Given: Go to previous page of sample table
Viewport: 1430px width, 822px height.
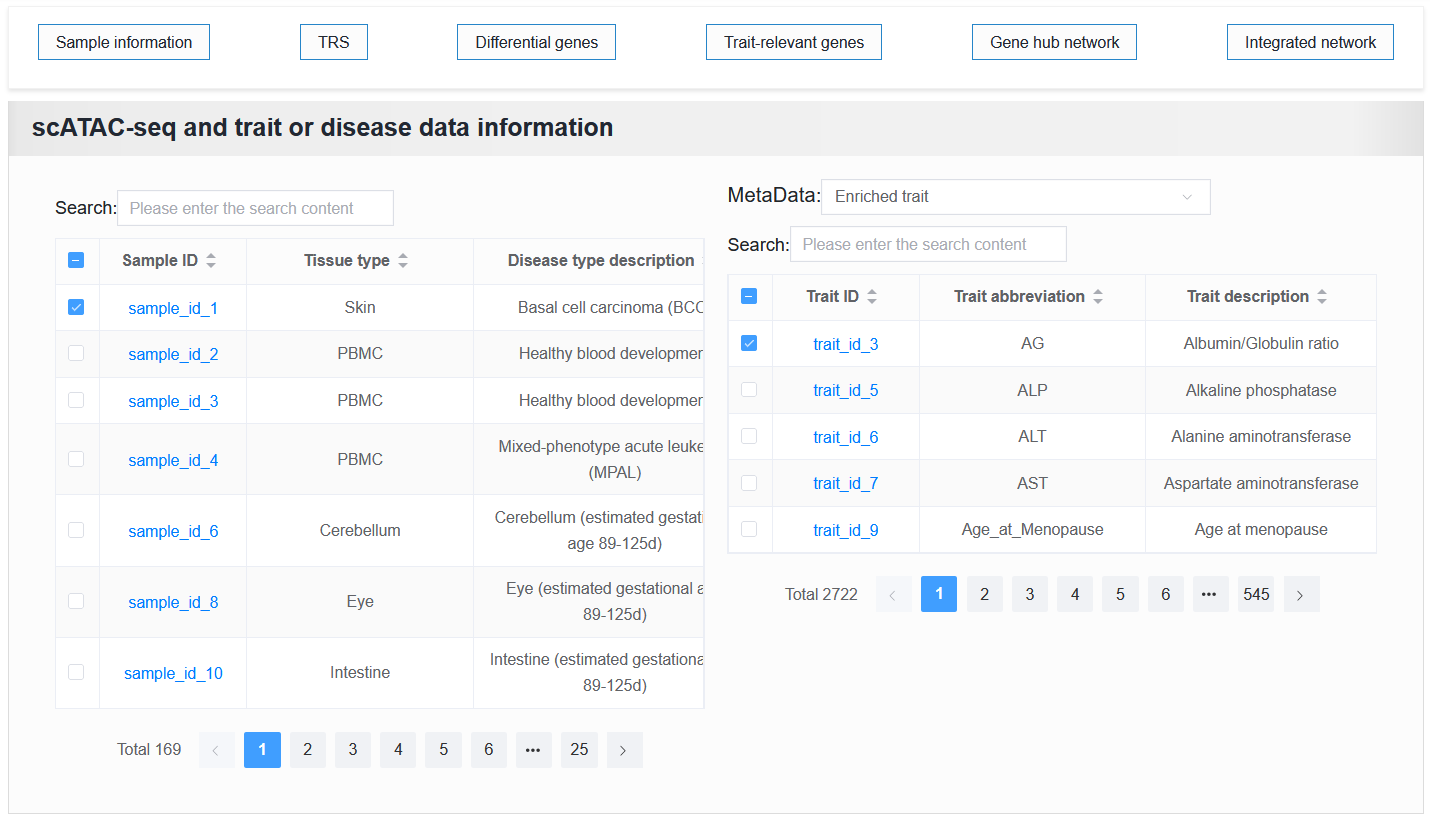Looking at the screenshot, I should pyautogui.click(x=216, y=750).
